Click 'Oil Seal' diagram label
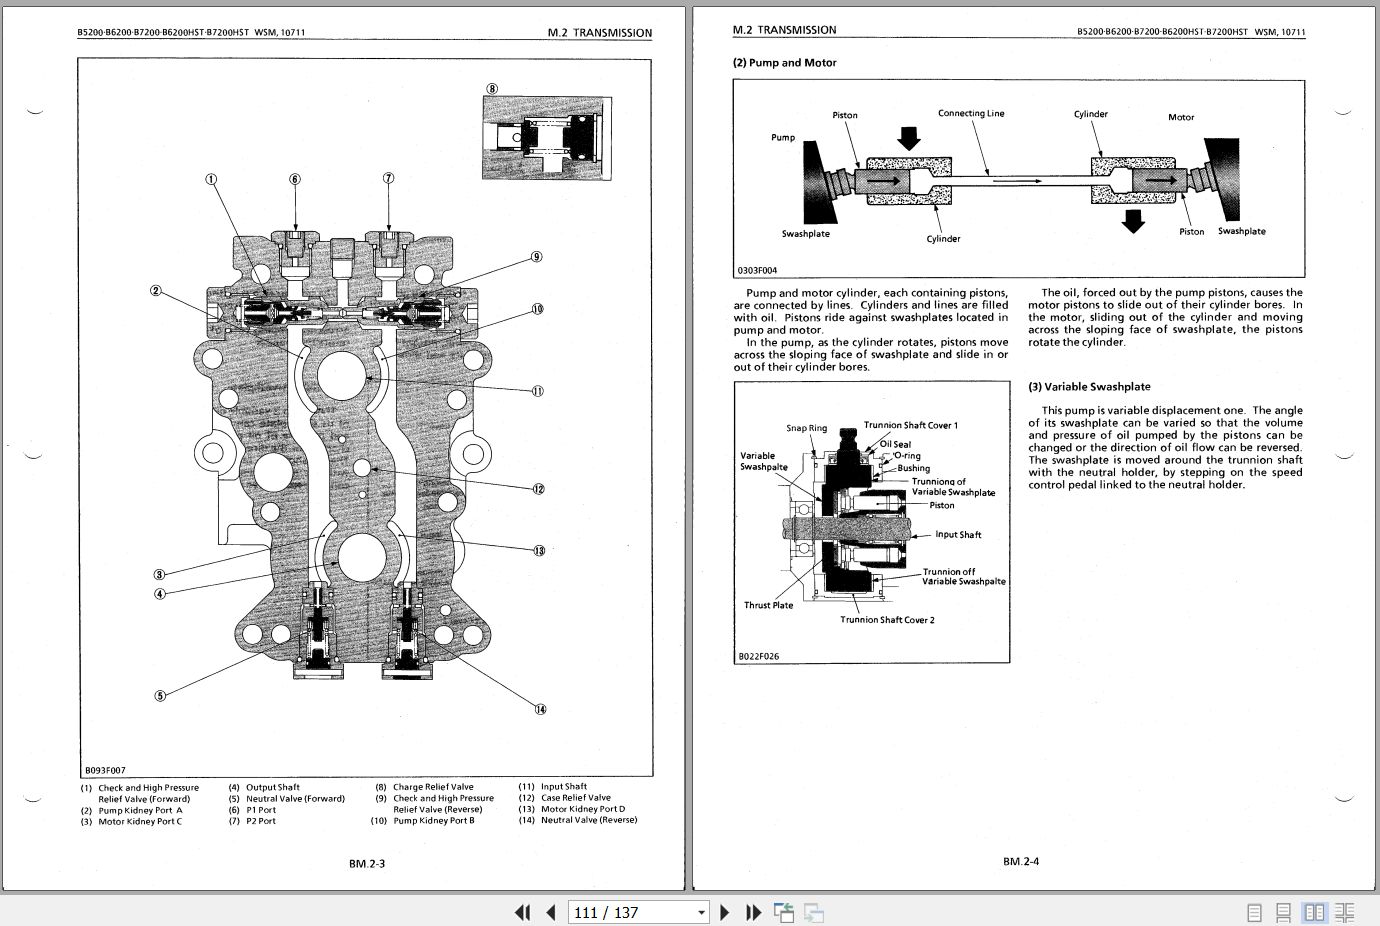1380x926 pixels. 895,445
